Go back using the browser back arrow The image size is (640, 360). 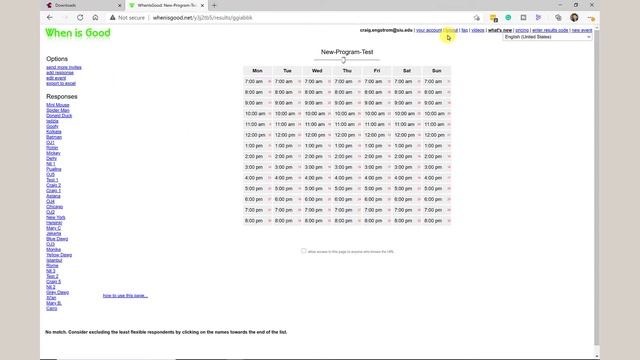[49, 18]
